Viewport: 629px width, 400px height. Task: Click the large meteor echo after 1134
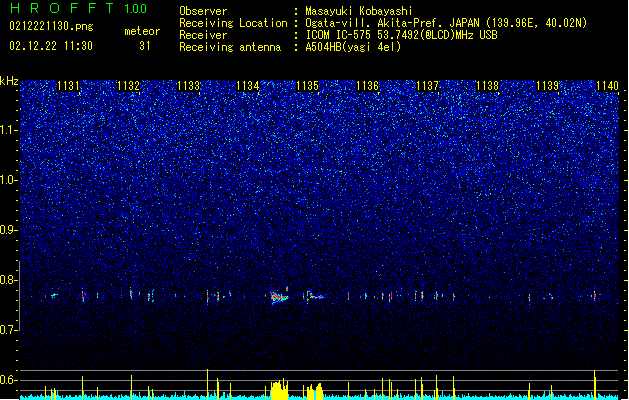(279, 296)
